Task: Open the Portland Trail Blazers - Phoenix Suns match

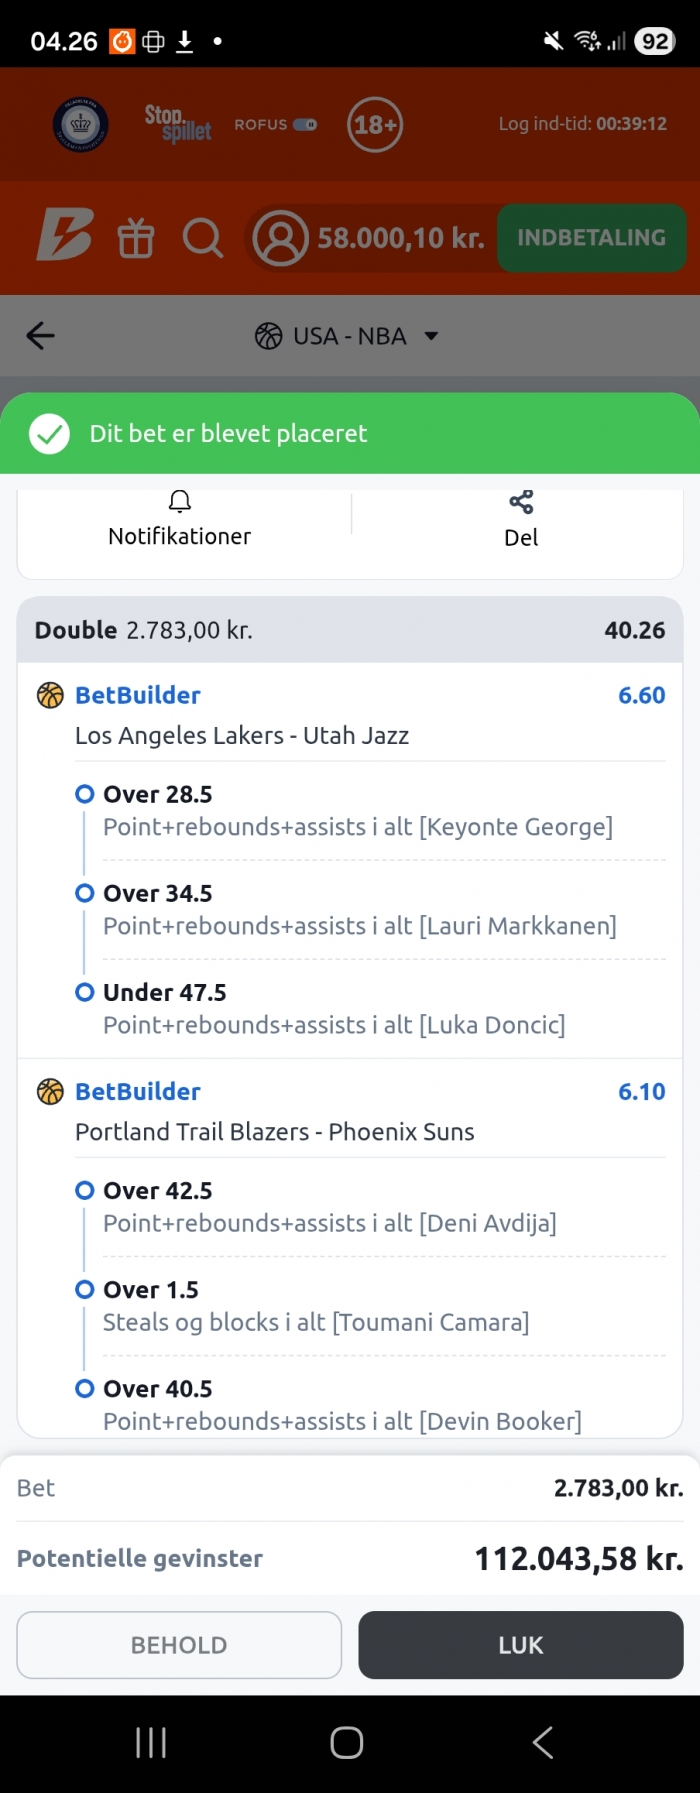Action: (x=275, y=1132)
